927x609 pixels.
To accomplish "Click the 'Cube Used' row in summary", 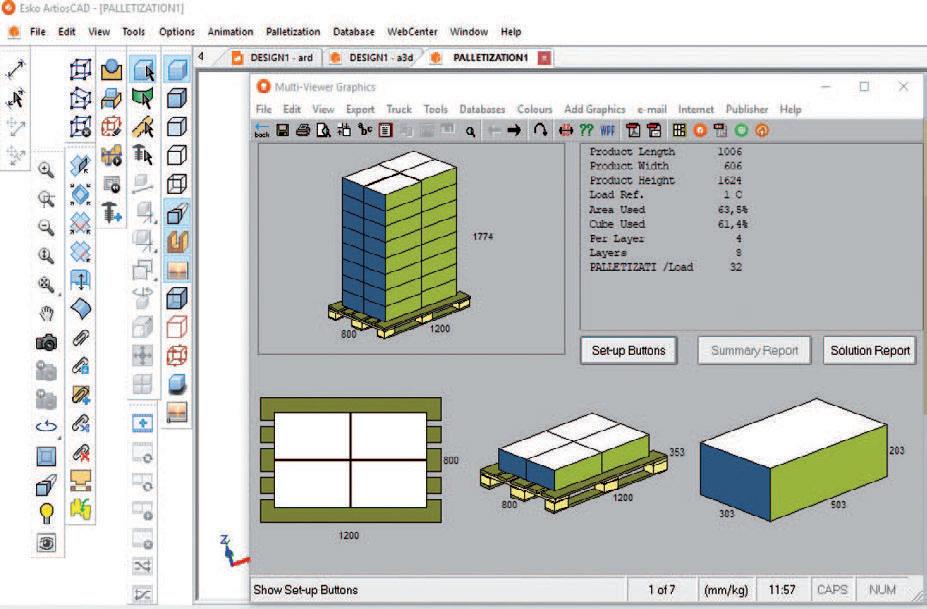I will (668, 224).
